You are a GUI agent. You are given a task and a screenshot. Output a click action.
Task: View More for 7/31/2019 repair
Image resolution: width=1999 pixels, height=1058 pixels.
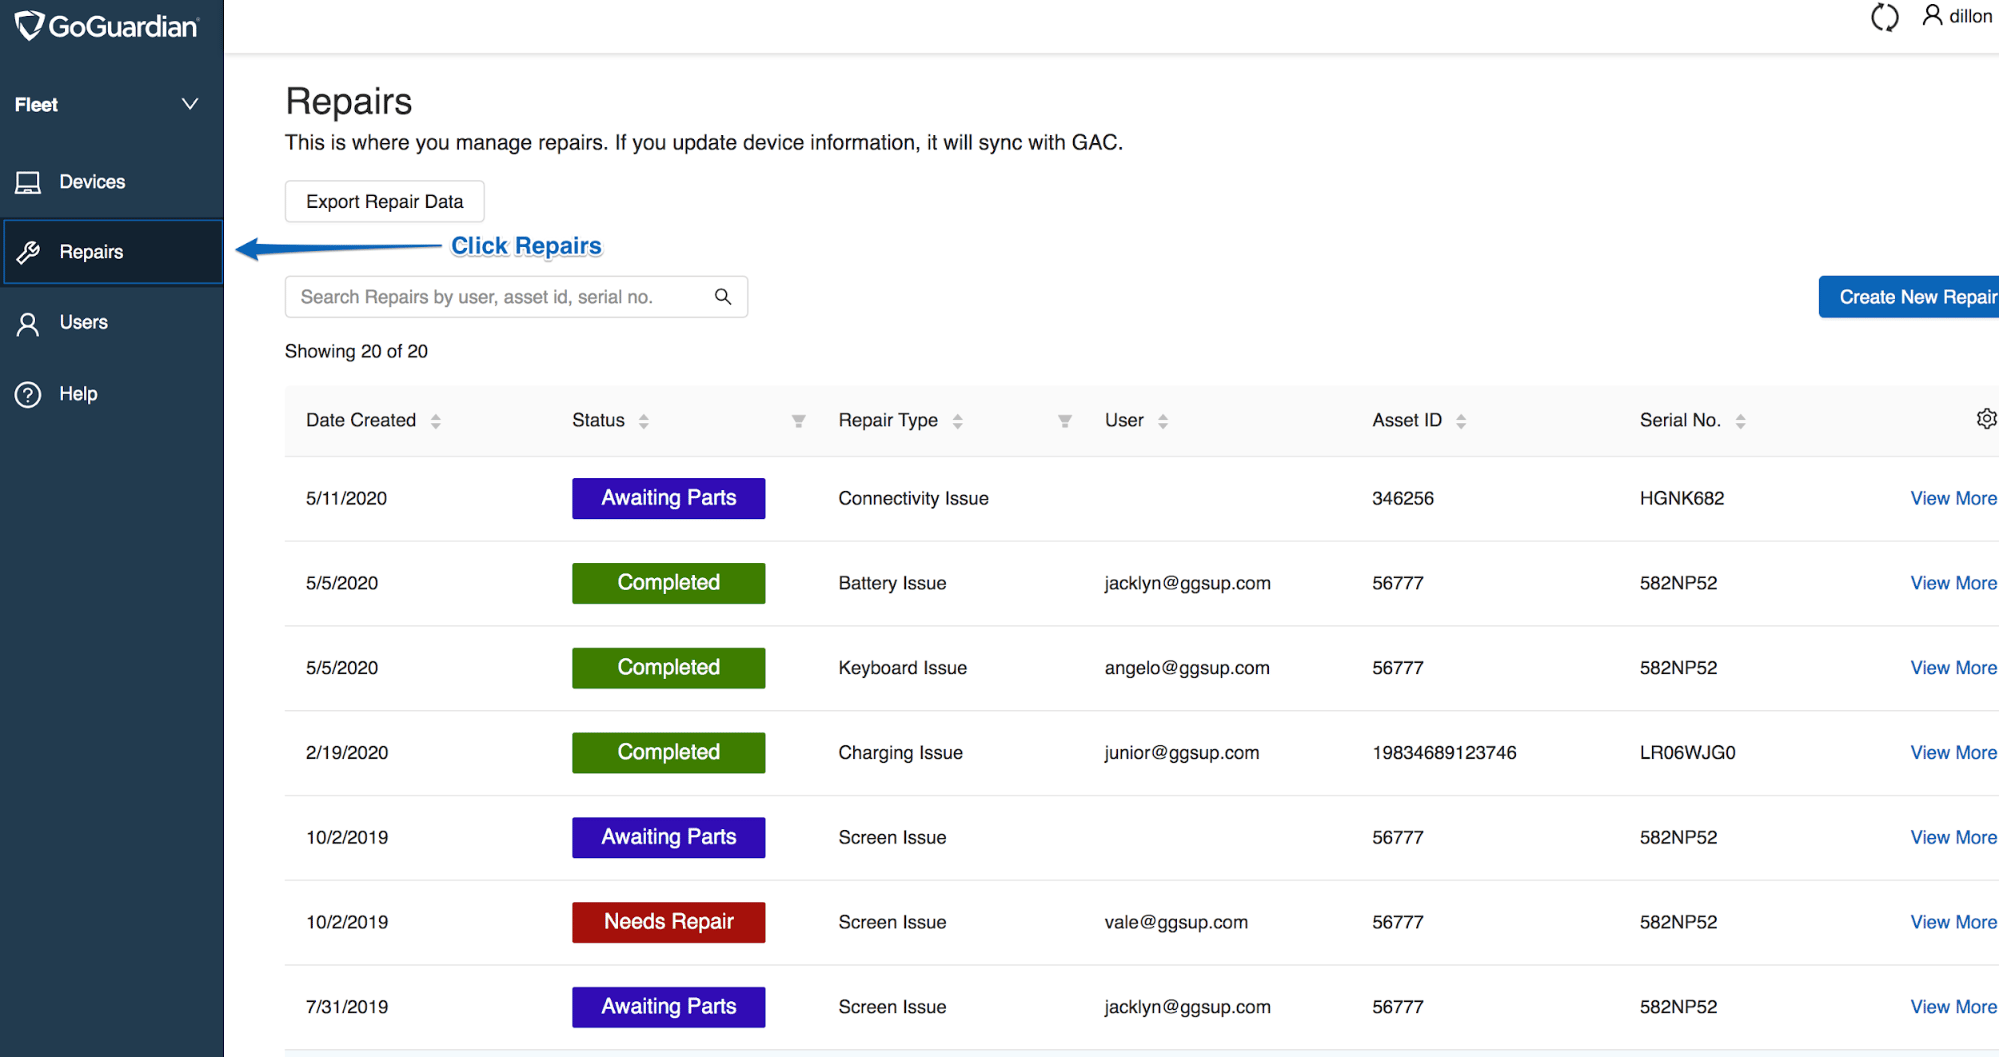pyautogui.click(x=1953, y=1007)
